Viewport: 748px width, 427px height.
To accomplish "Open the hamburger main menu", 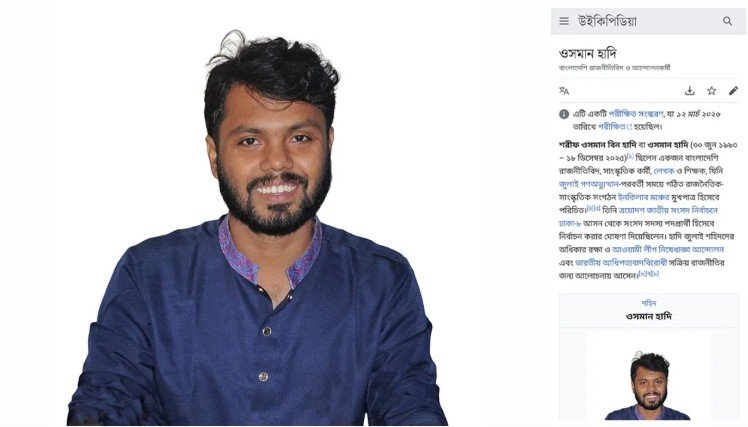I will [564, 21].
